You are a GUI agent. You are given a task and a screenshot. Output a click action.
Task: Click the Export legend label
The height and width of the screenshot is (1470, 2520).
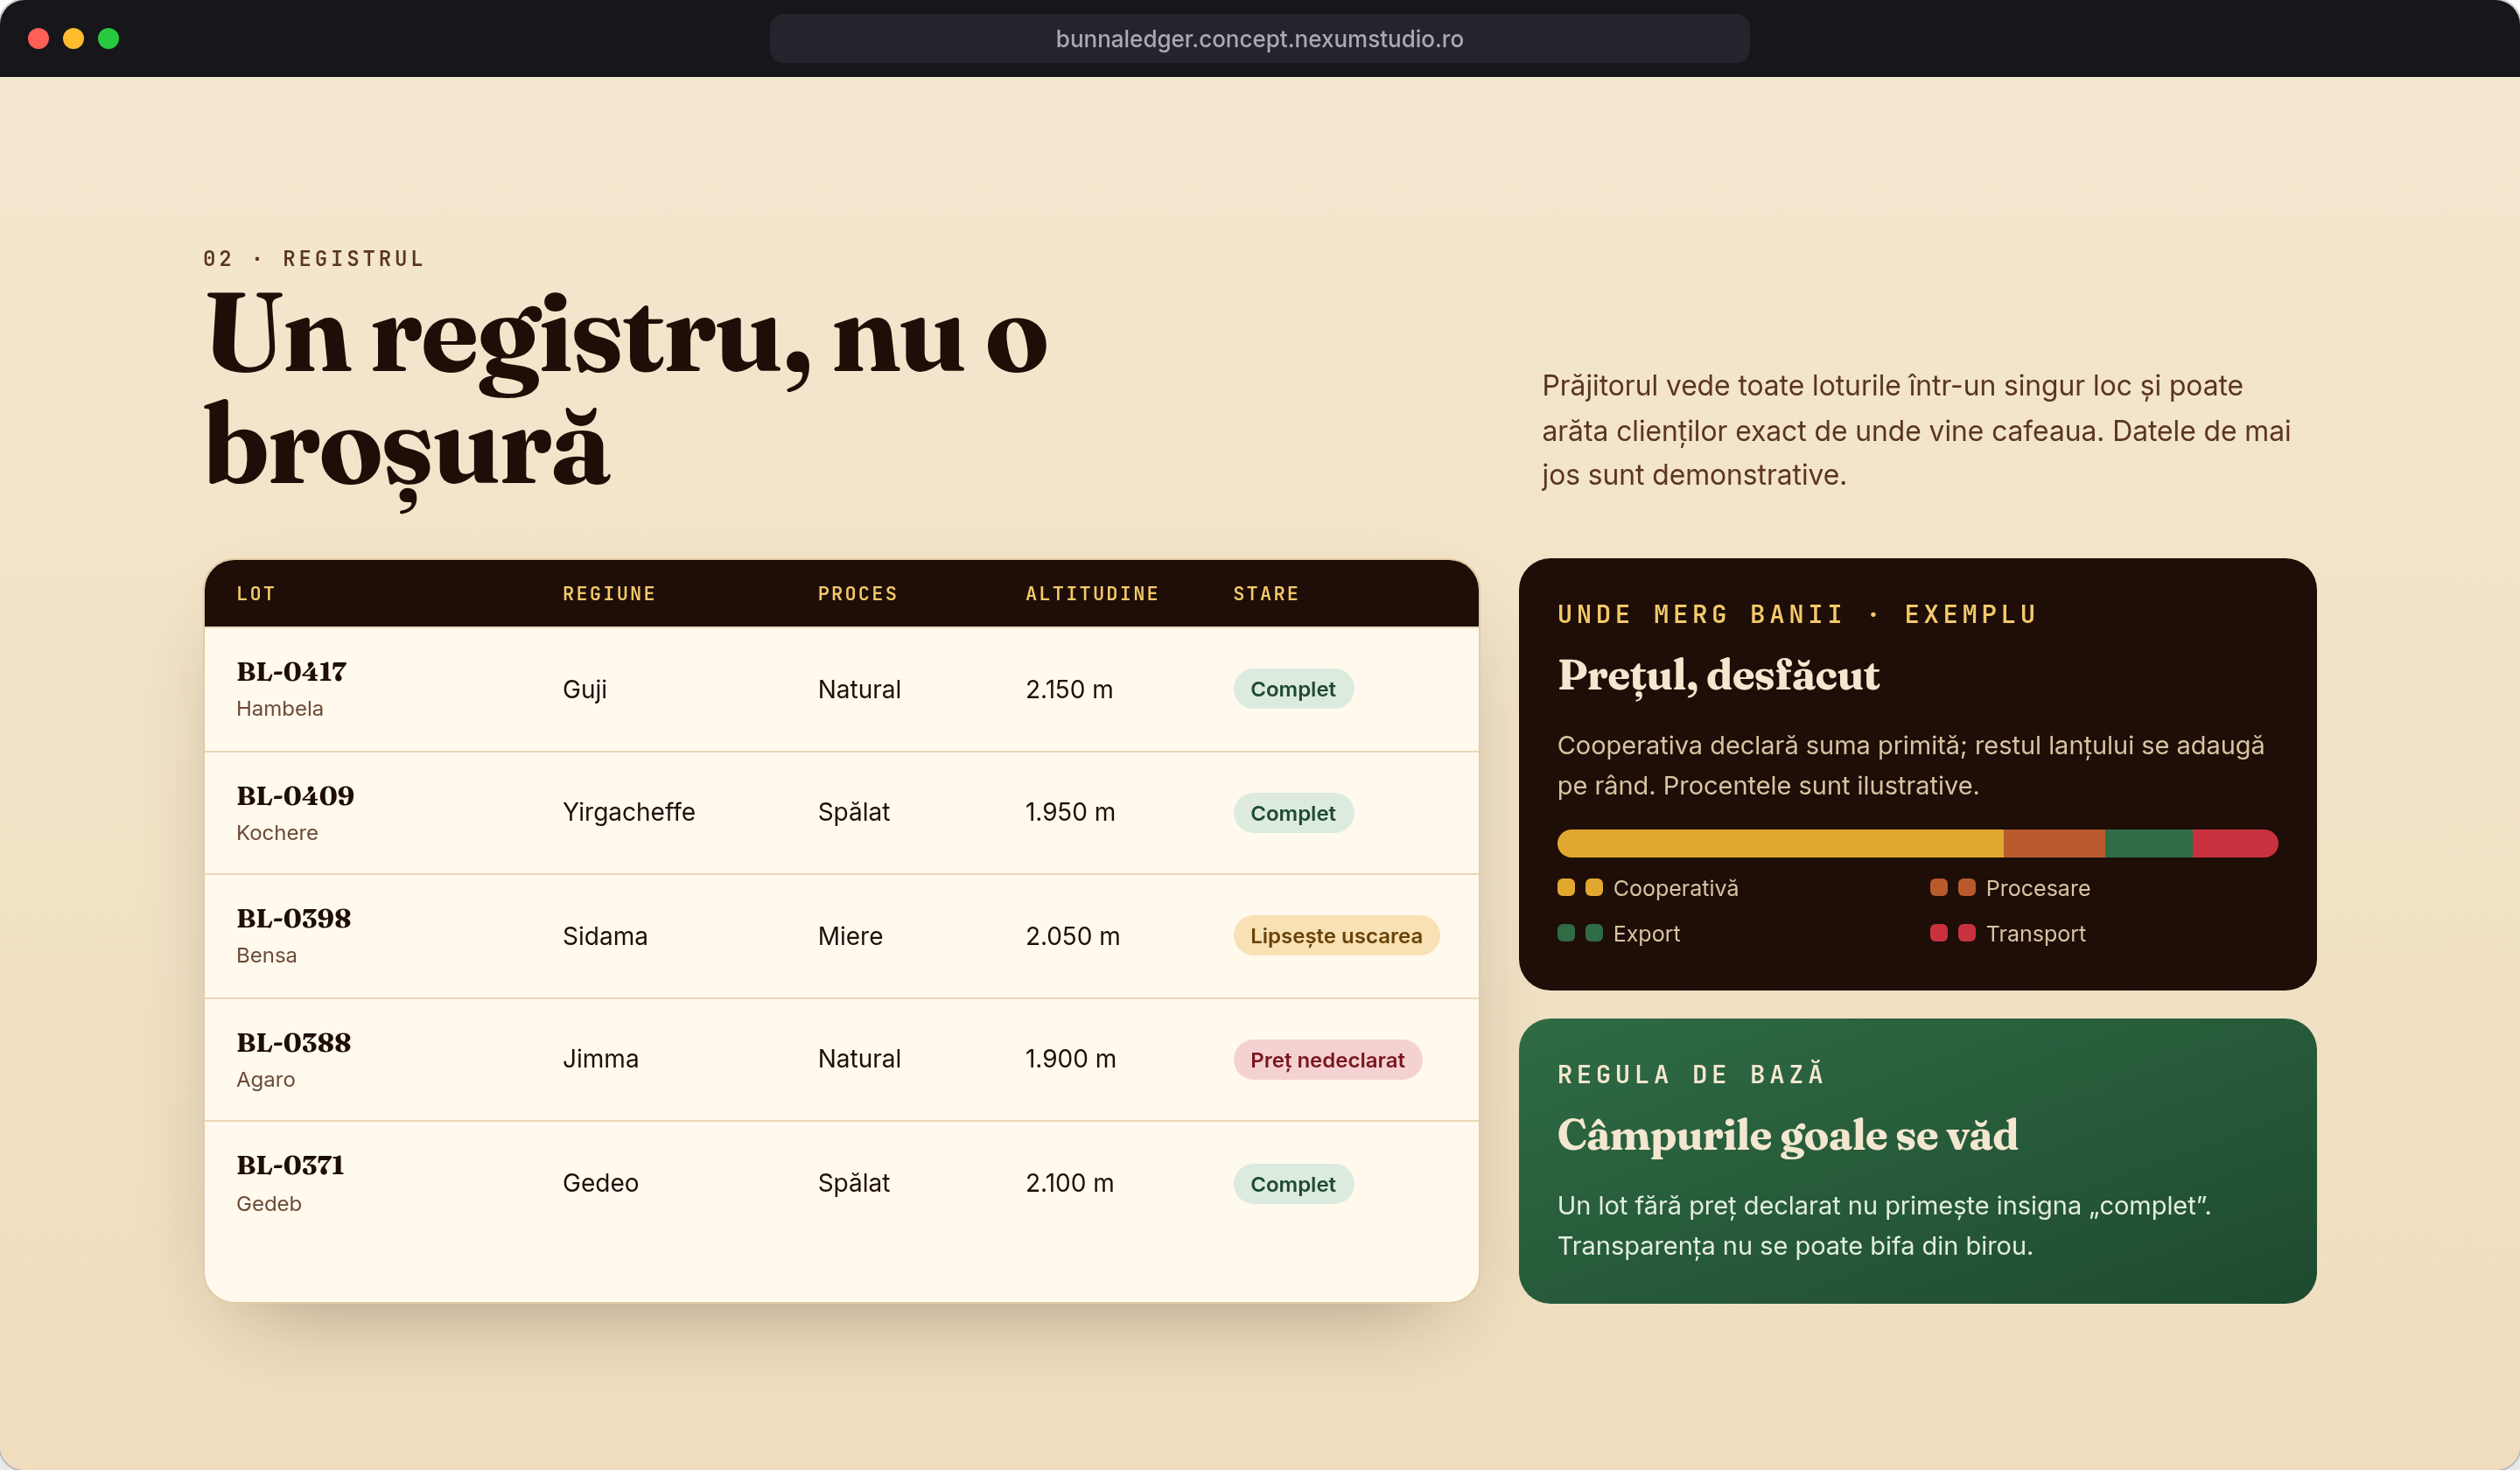point(1646,934)
